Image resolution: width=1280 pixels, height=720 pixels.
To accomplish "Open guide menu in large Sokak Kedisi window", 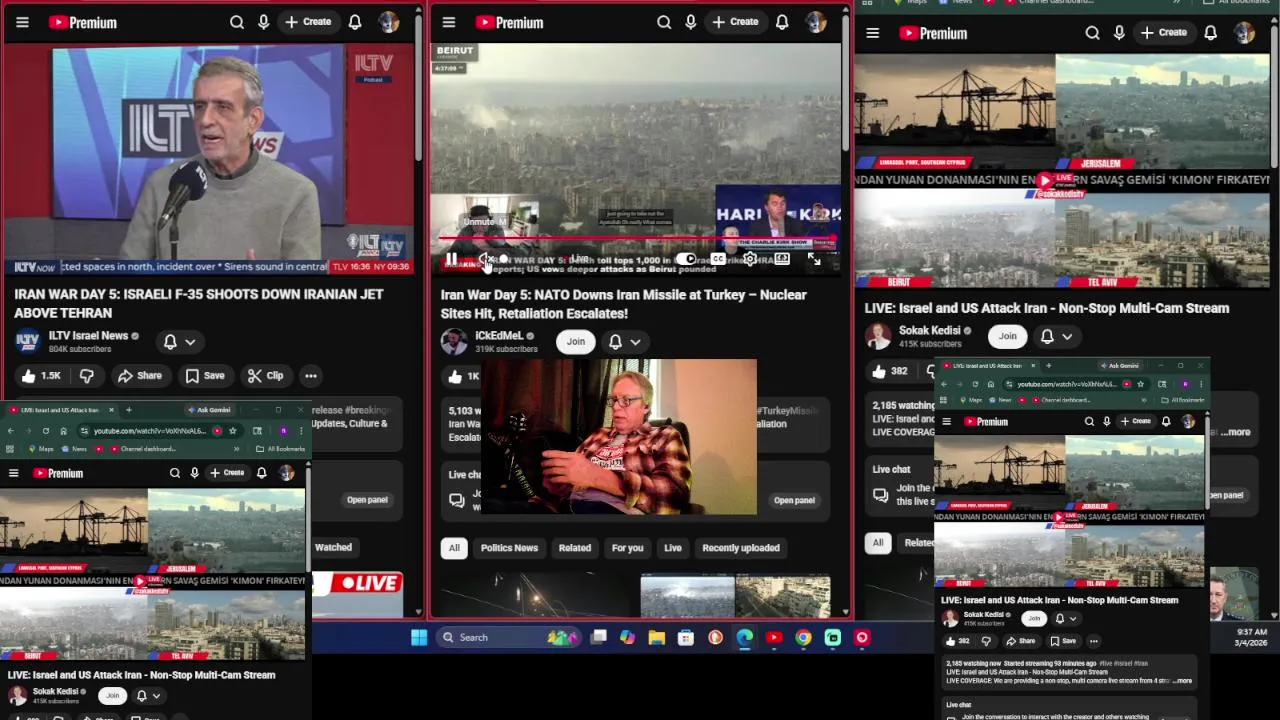I will click(x=872, y=33).
